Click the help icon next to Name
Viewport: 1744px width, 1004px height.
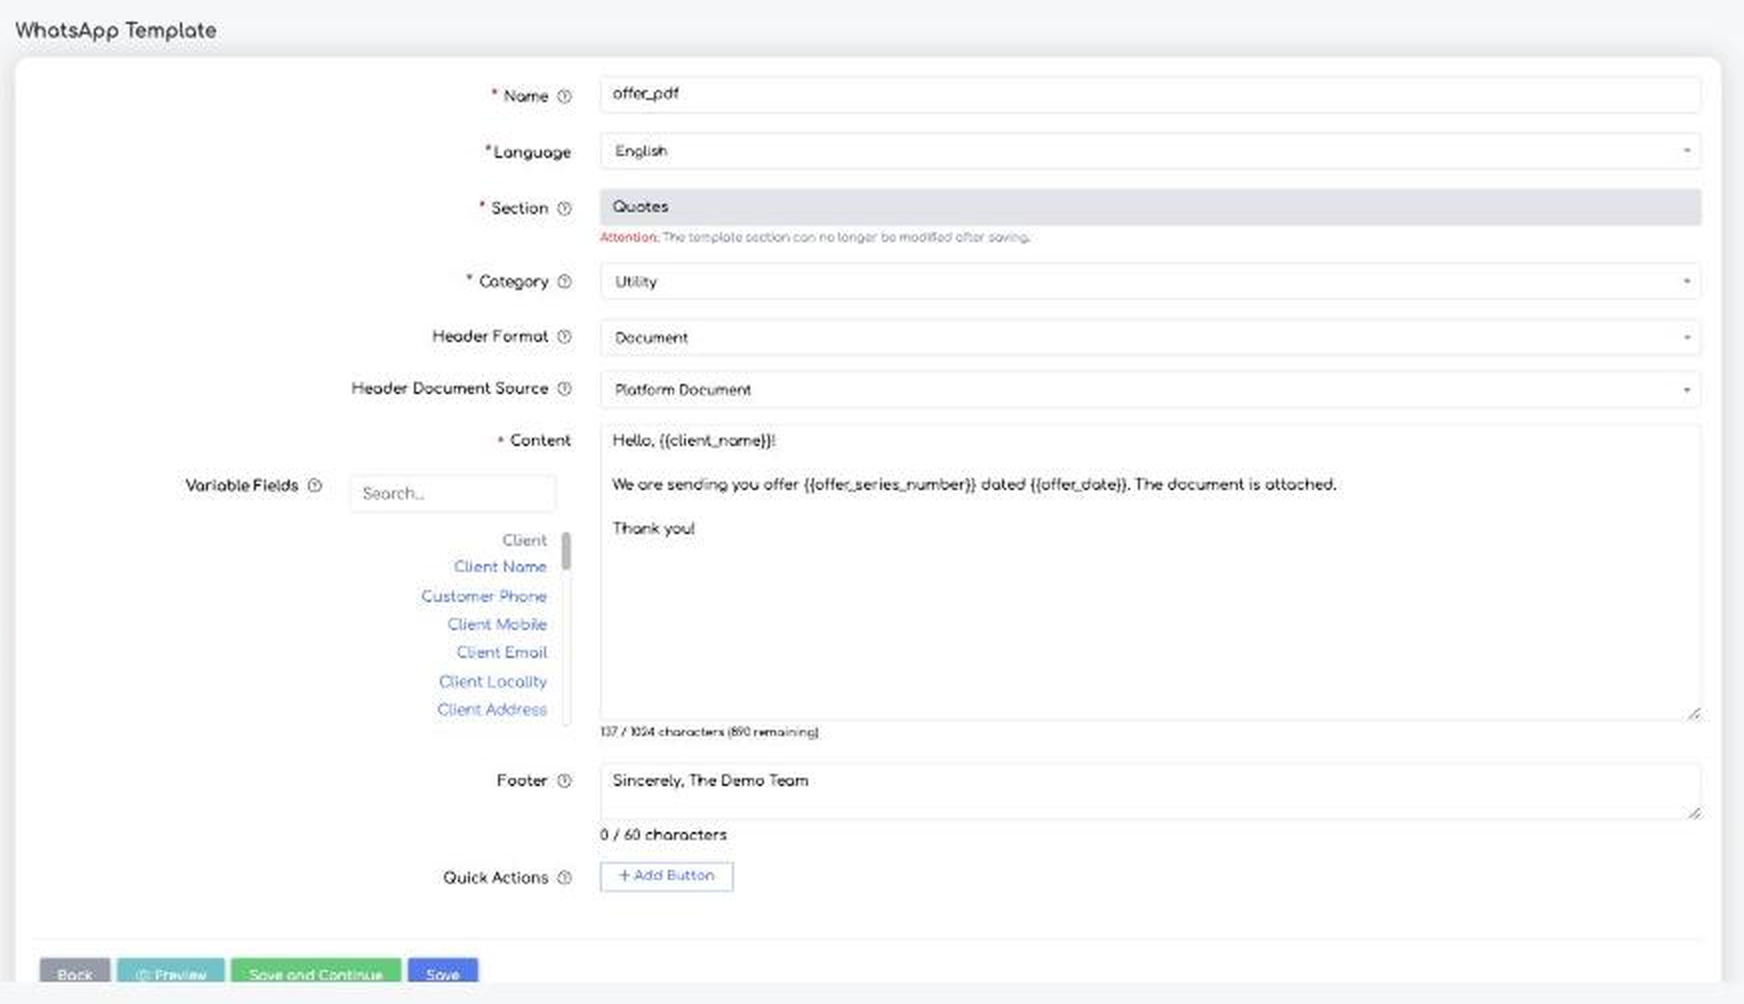pyautogui.click(x=564, y=96)
